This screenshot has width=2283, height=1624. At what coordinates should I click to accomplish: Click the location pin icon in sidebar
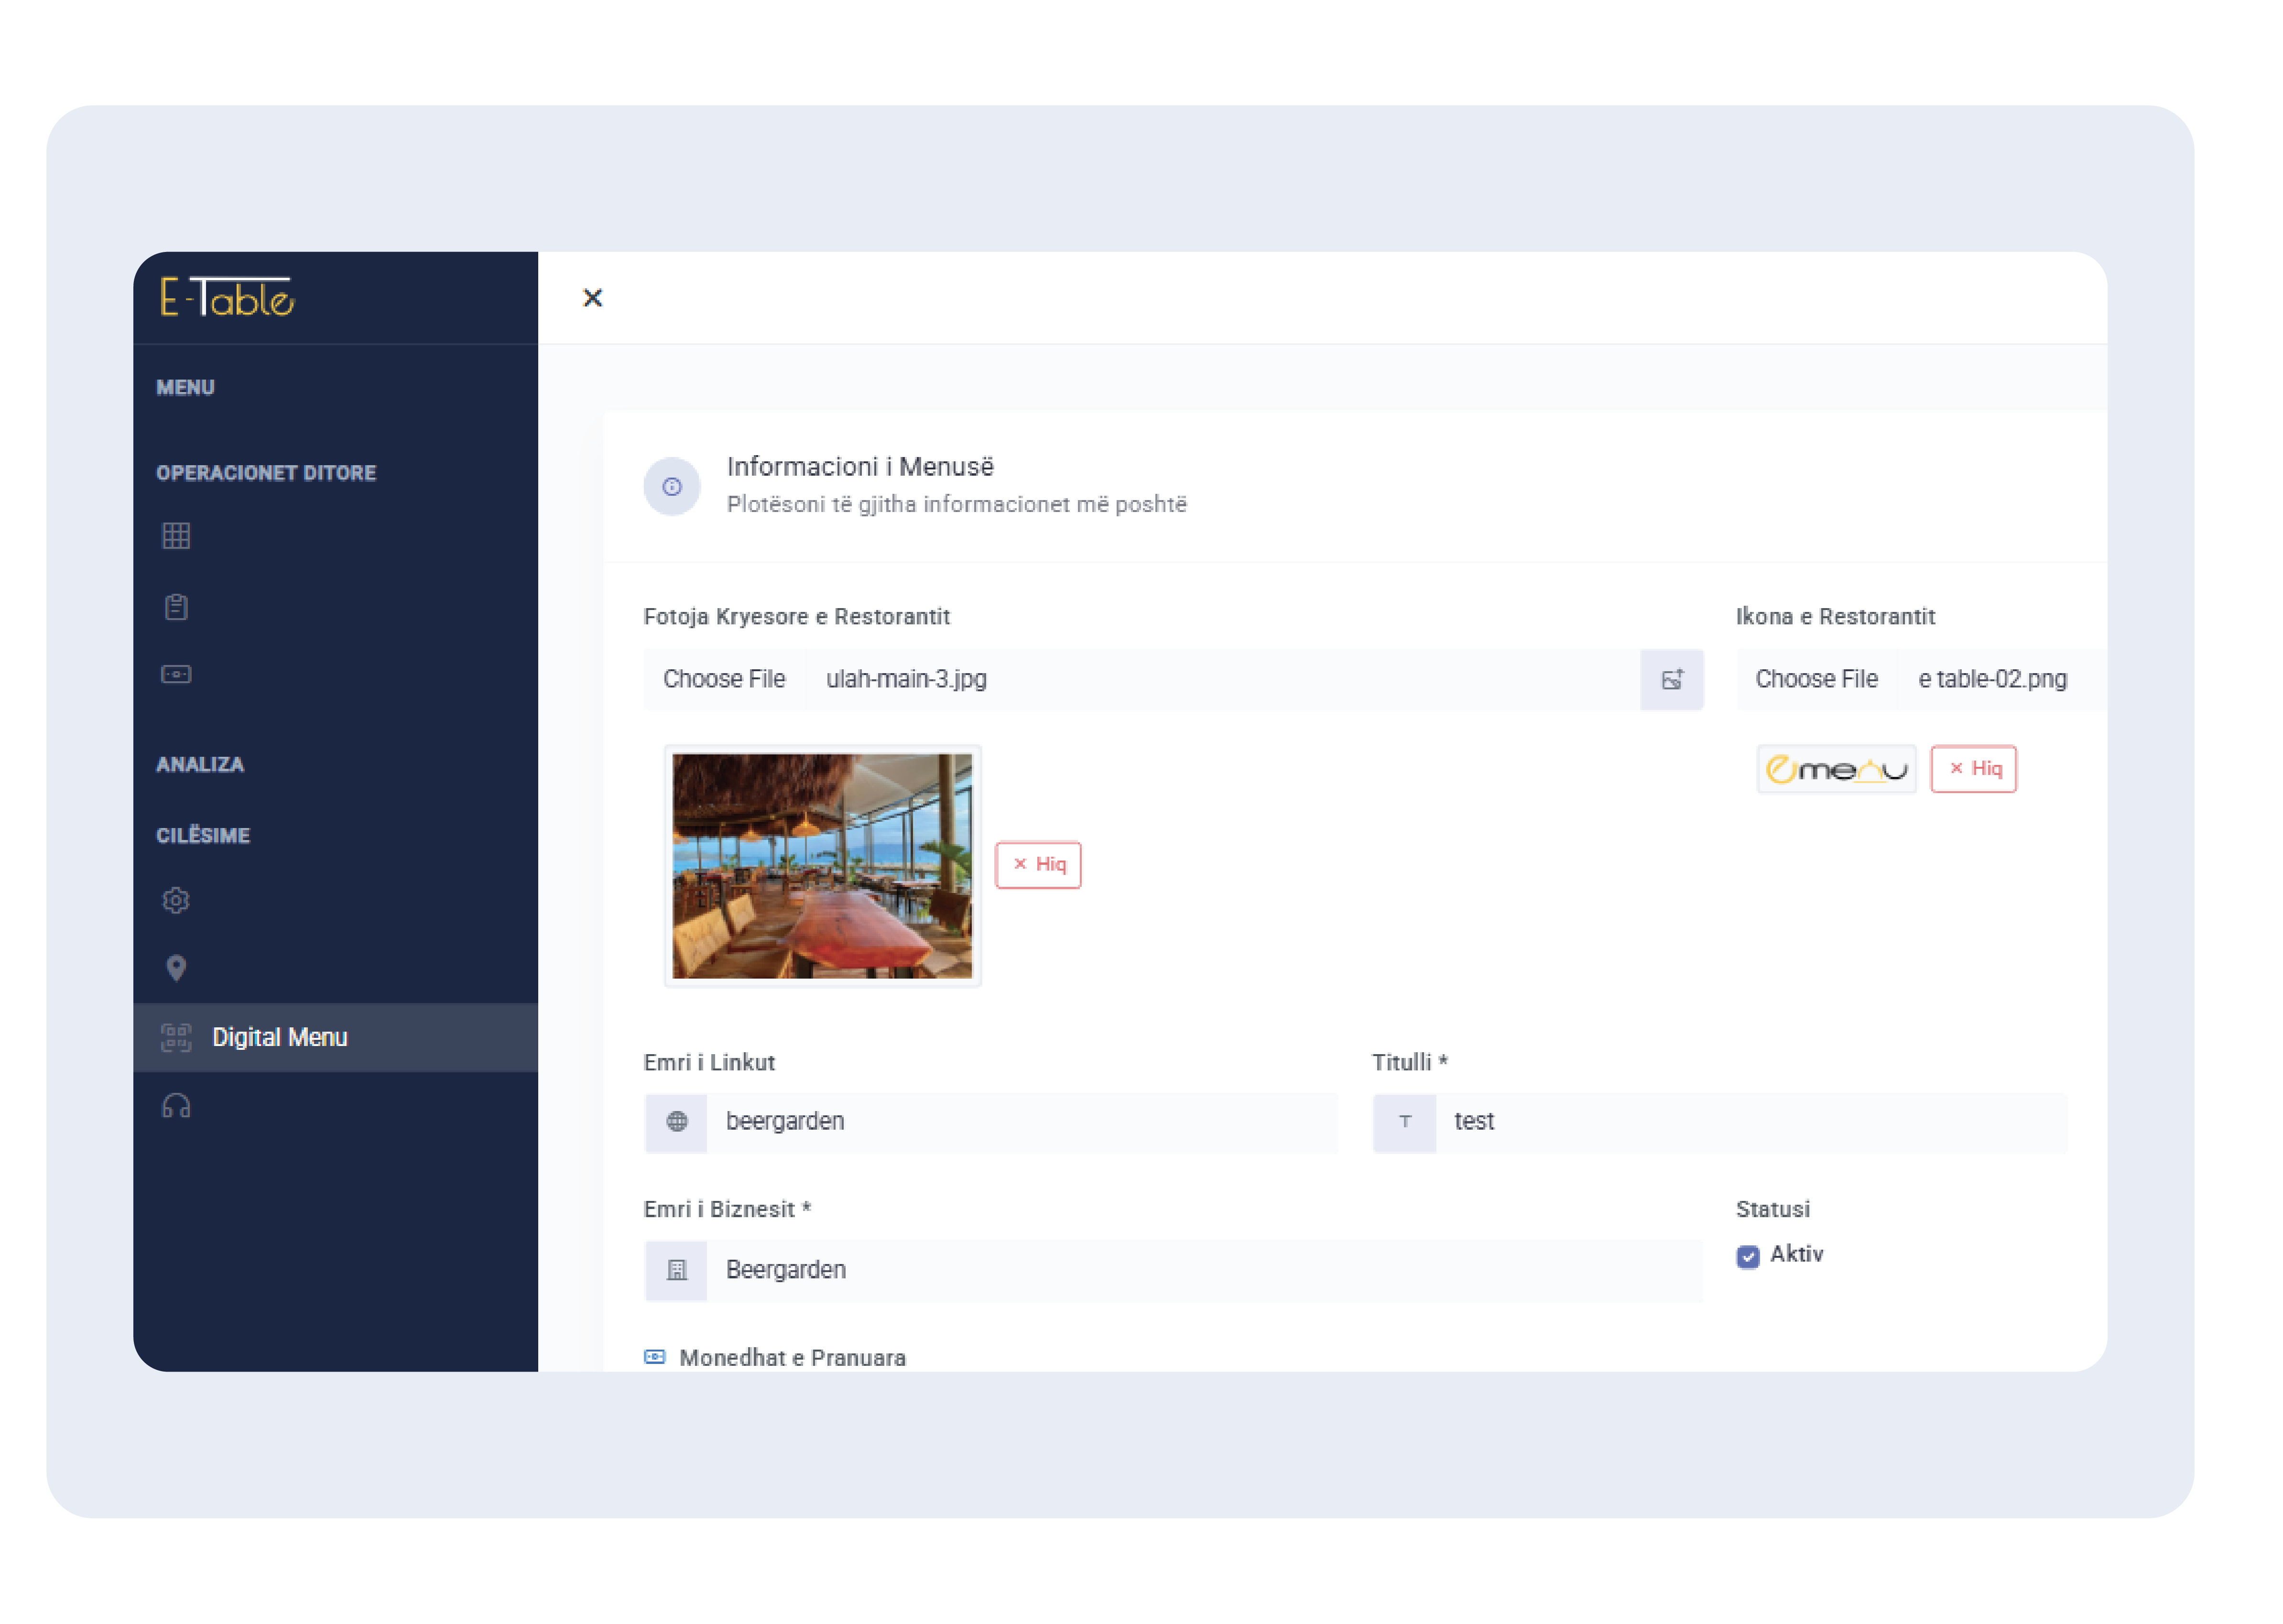pos(176,967)
